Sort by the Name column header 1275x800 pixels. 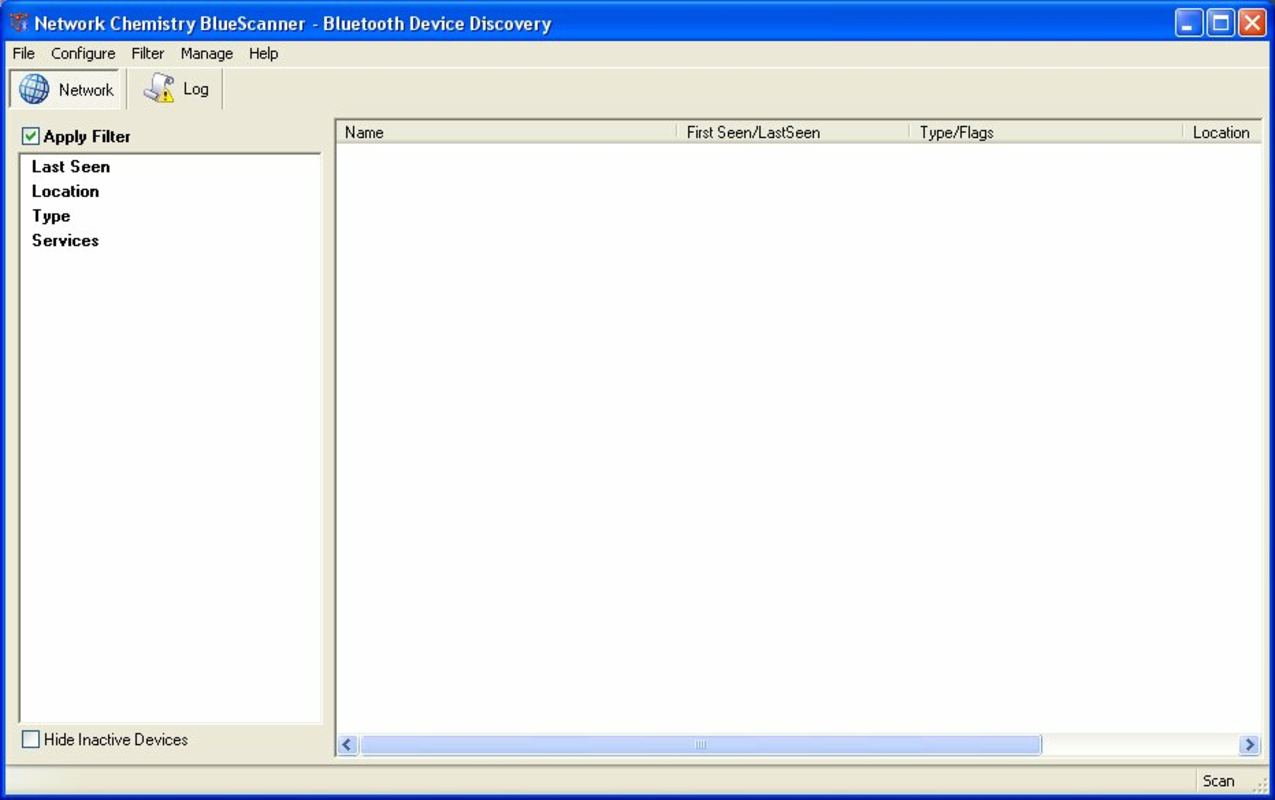pyautogui.click(x=507, y=132)
